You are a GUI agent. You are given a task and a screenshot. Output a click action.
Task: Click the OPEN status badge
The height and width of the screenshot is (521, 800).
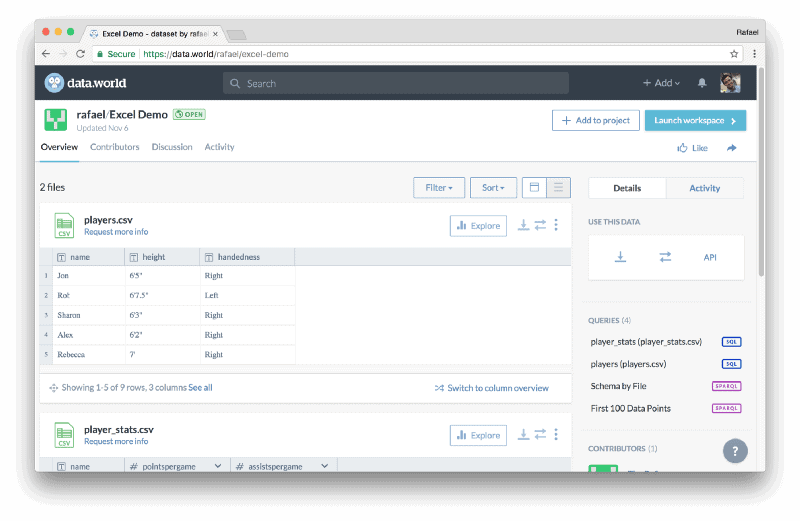pos(189,114)
